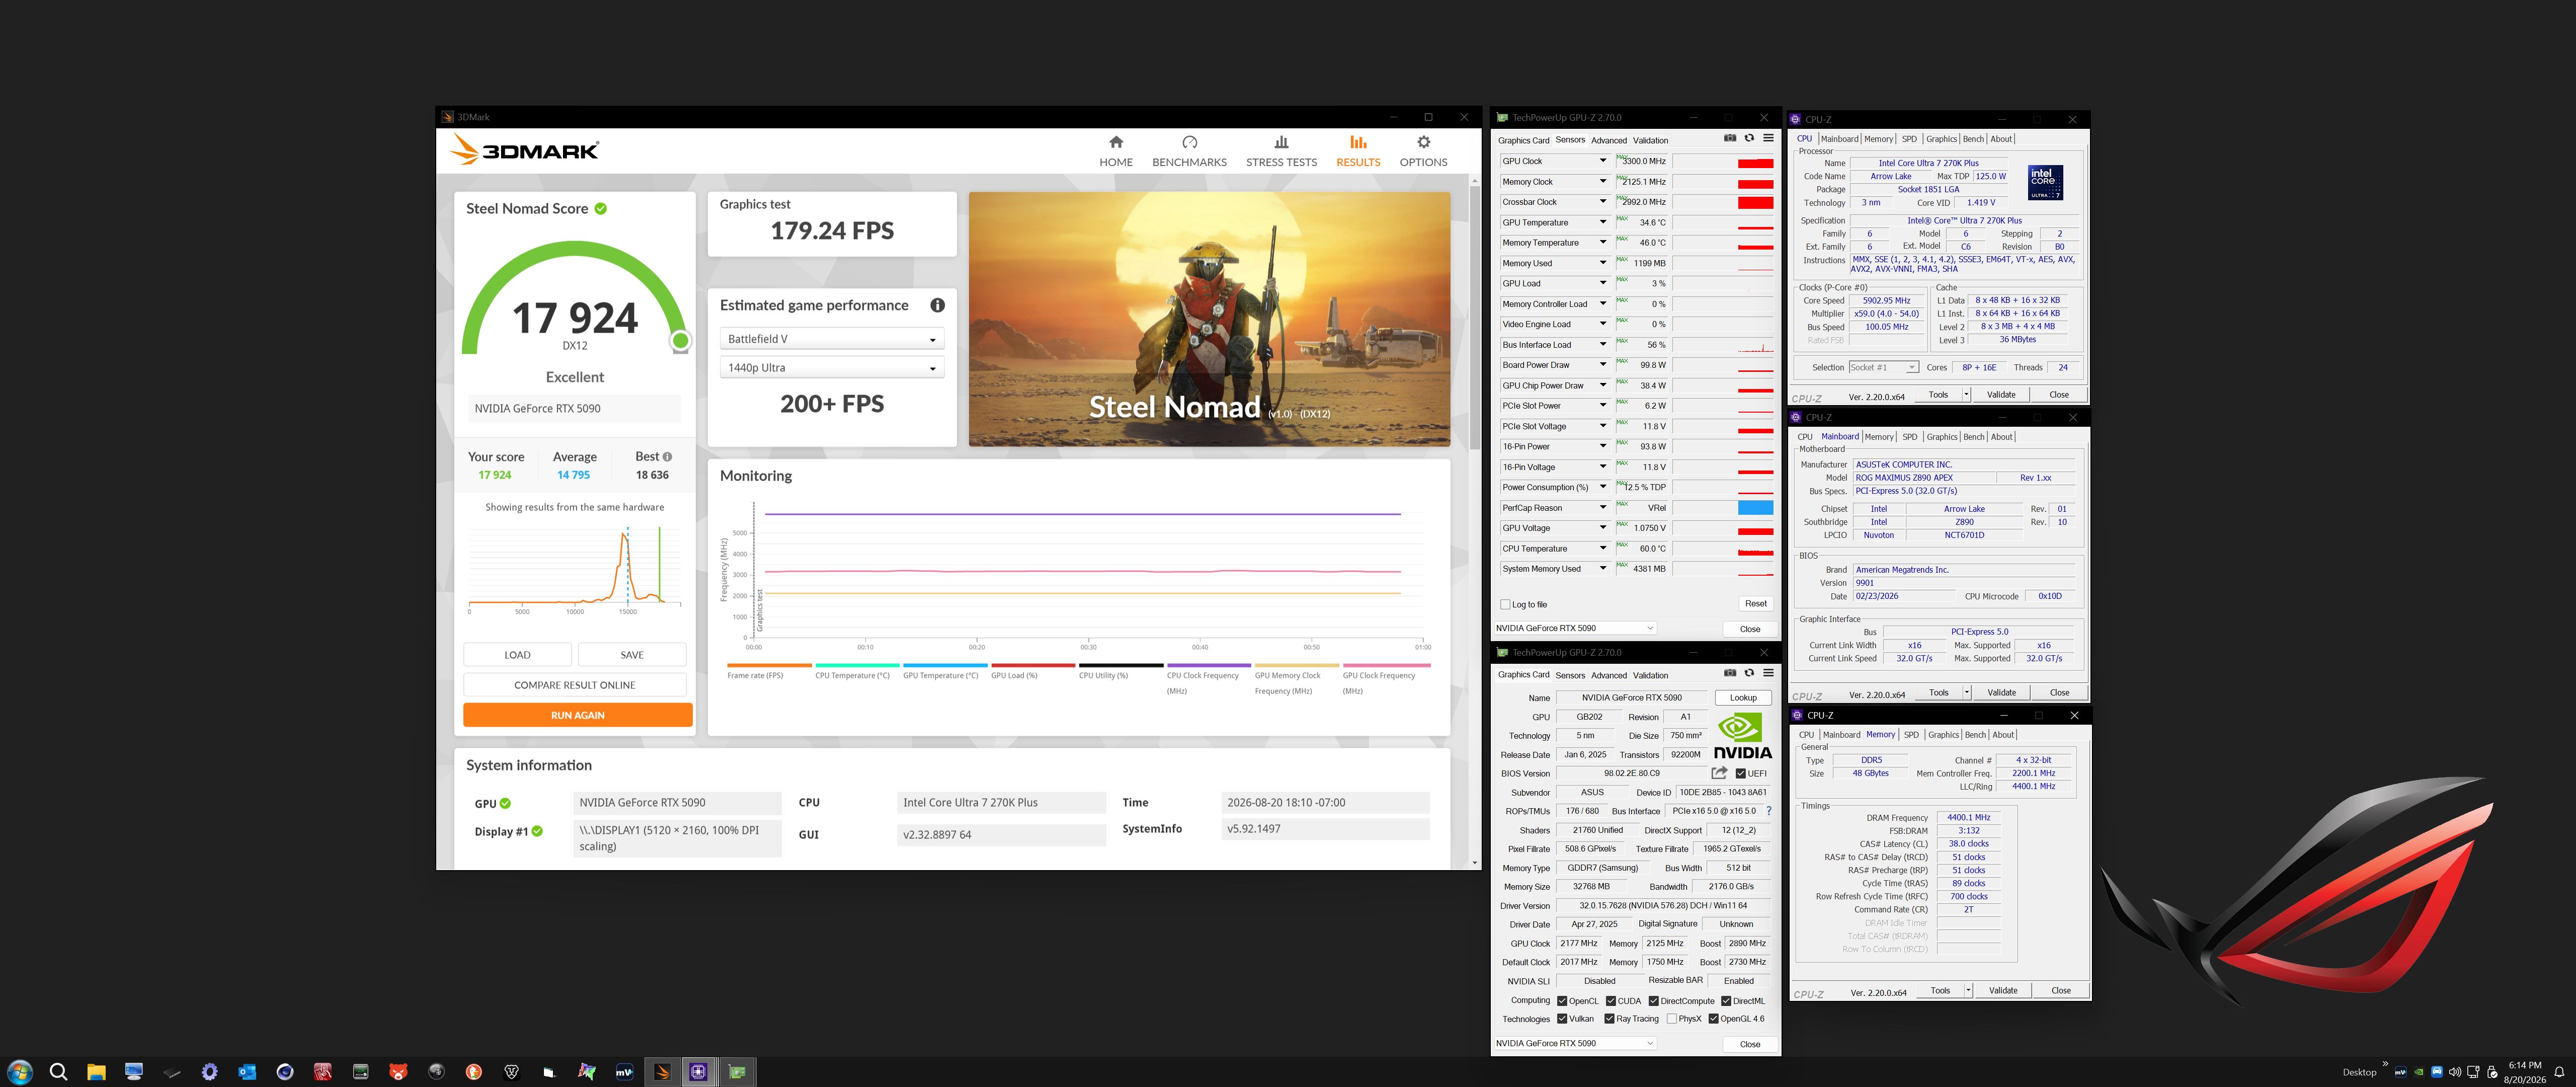Open Memory tab in CPU-Z CPU window

click(x=1878, y=139)
